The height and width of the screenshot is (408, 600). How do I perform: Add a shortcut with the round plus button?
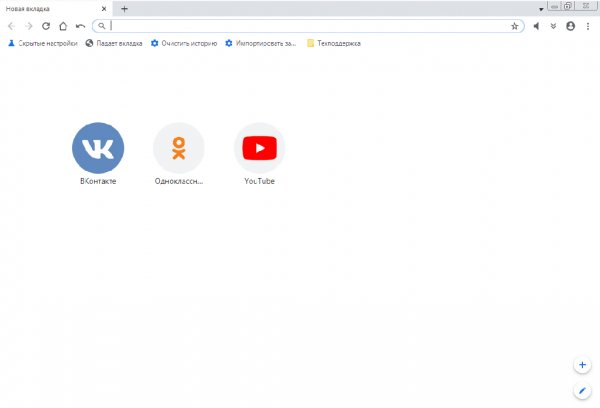tap(582, 365)
